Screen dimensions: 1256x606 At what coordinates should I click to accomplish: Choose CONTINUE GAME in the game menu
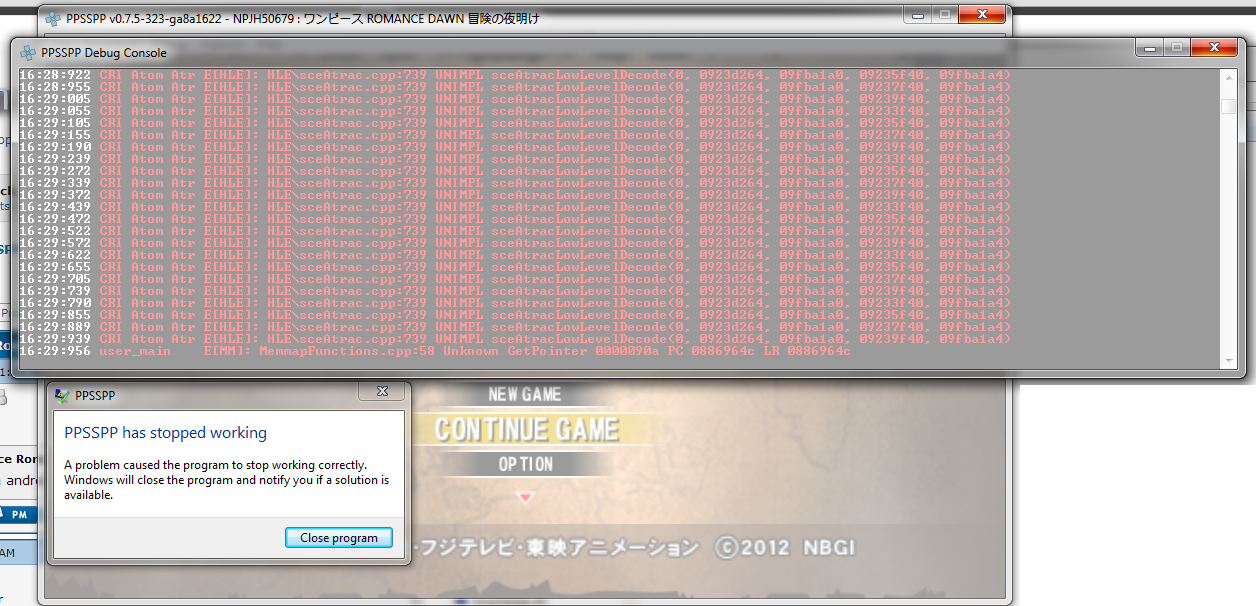[527, 430]
